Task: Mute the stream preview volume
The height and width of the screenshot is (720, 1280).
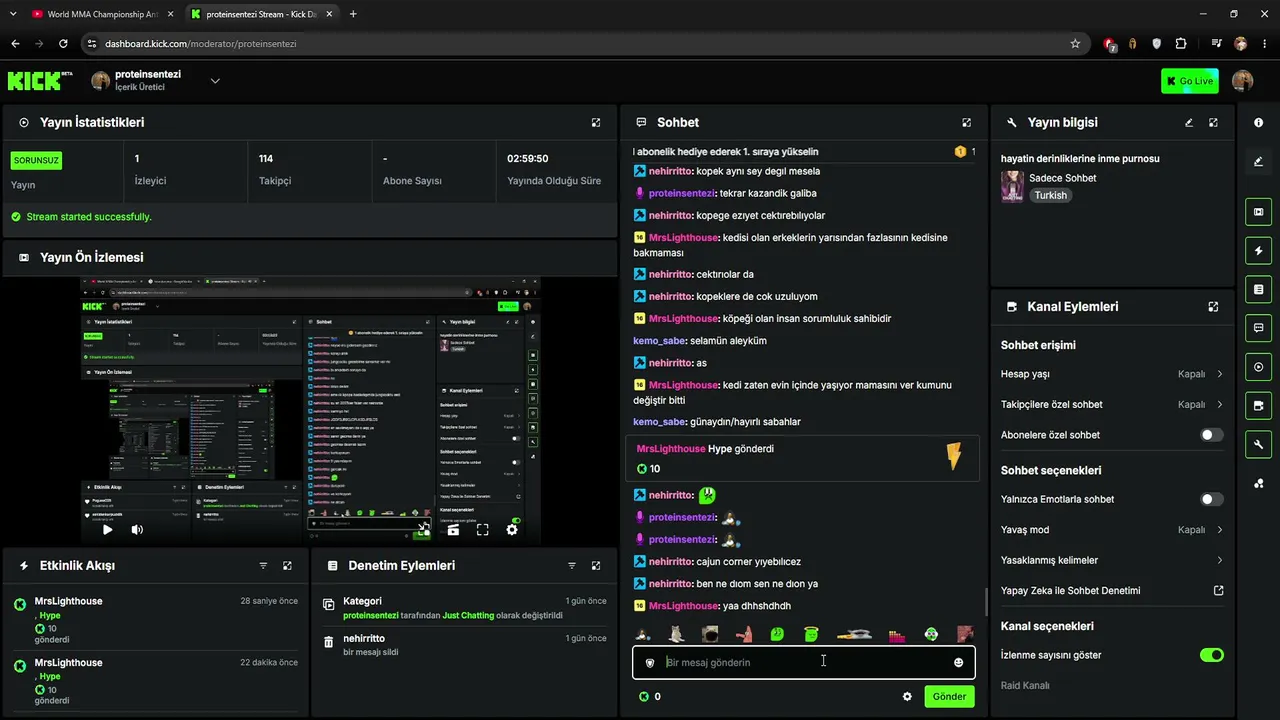Action: (137, 530)
